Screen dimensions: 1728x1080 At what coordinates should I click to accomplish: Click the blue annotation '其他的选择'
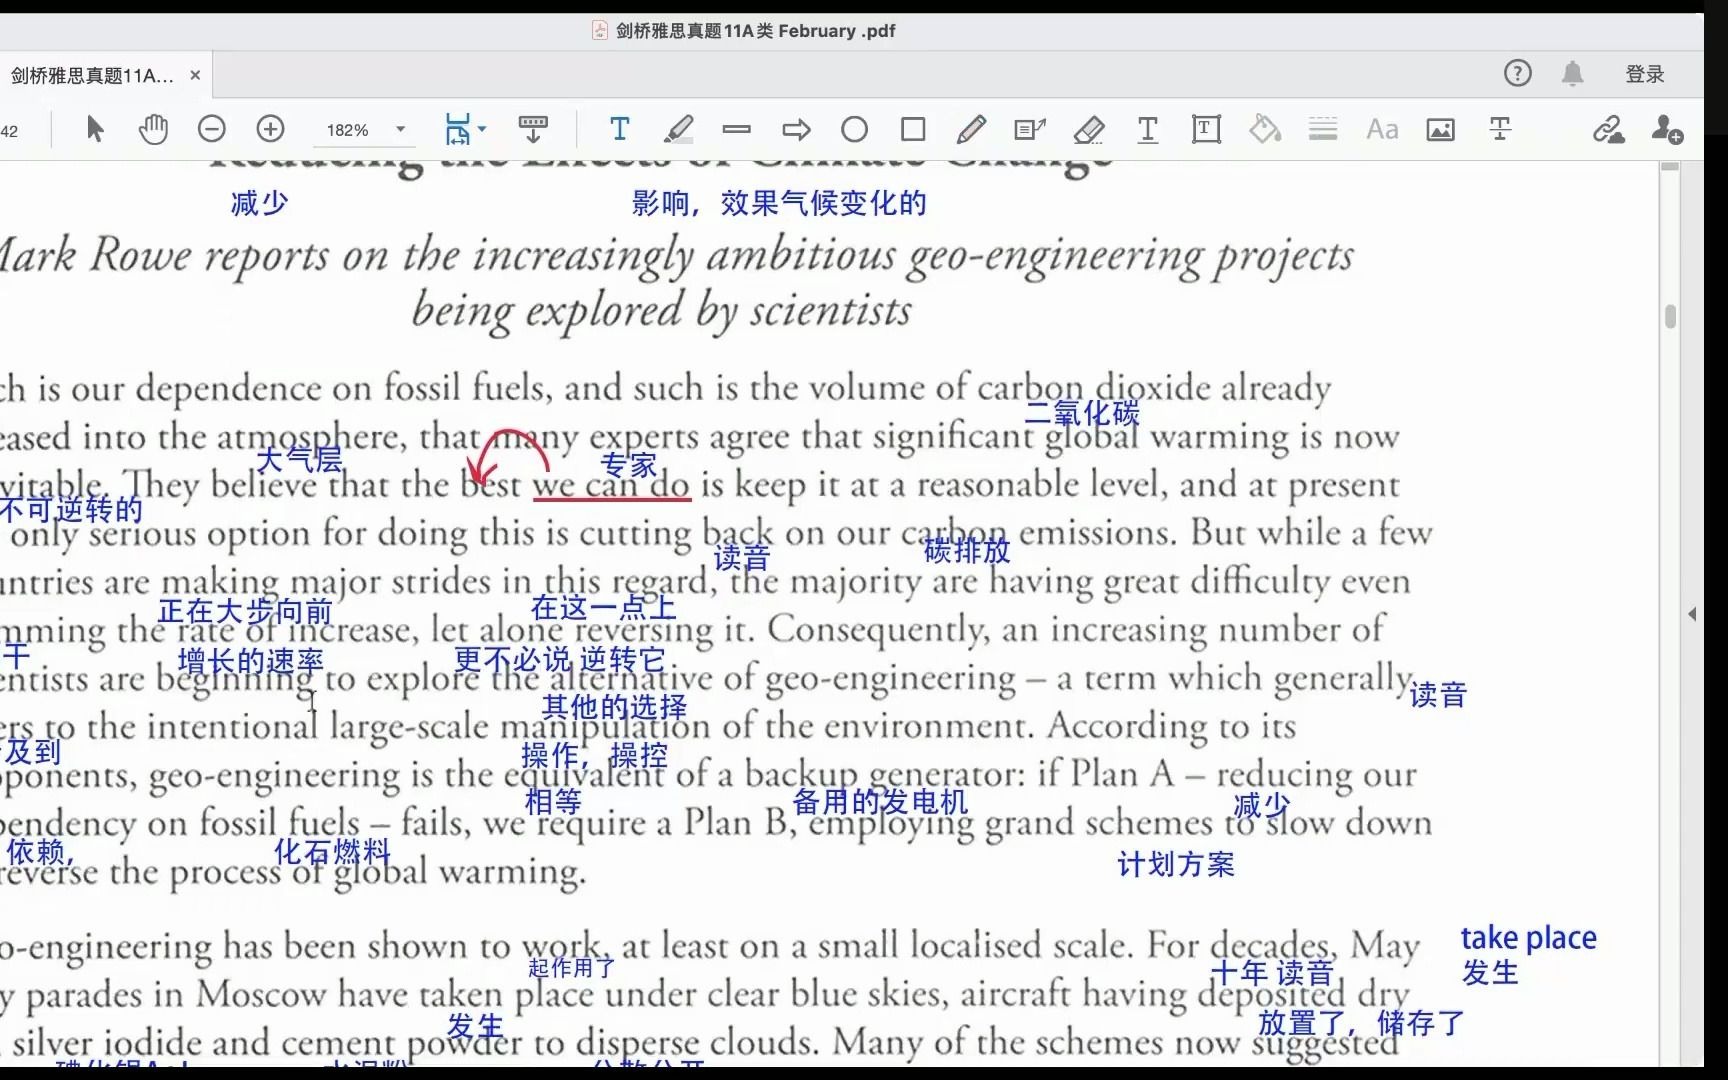[614, 707]
